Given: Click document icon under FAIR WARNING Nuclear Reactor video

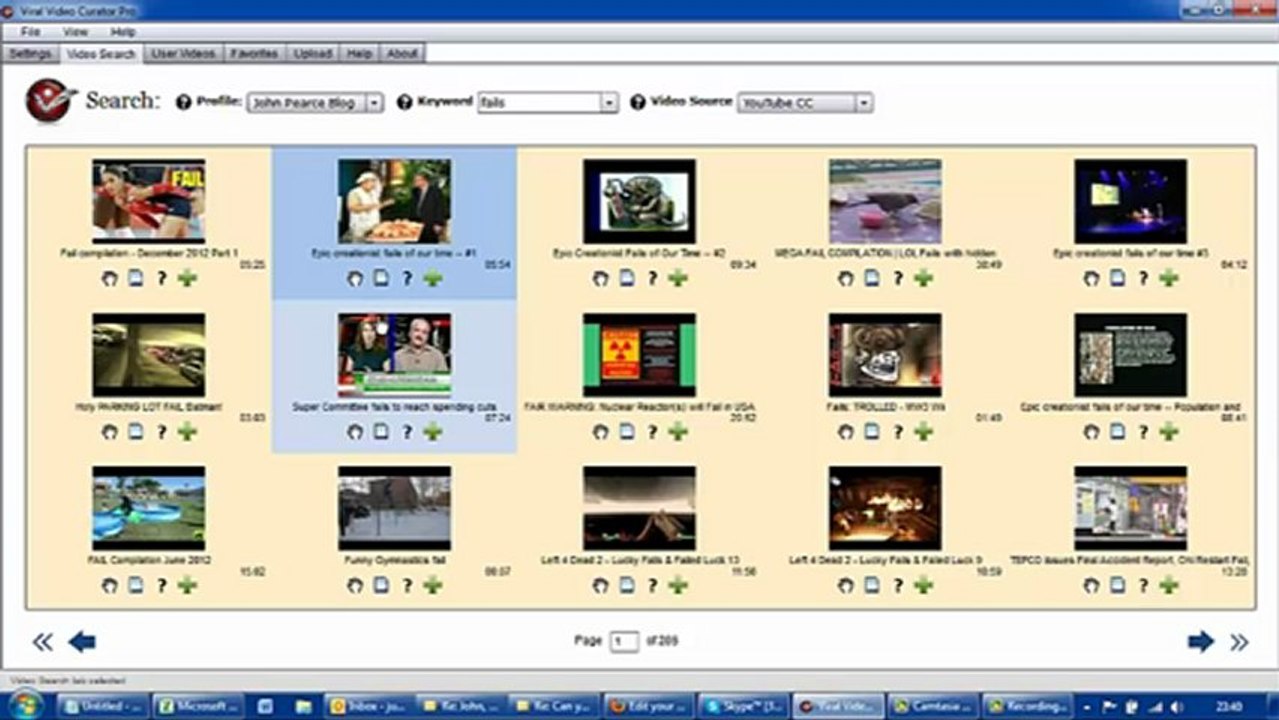Looking at the screenshot, I should pos(627,431).
